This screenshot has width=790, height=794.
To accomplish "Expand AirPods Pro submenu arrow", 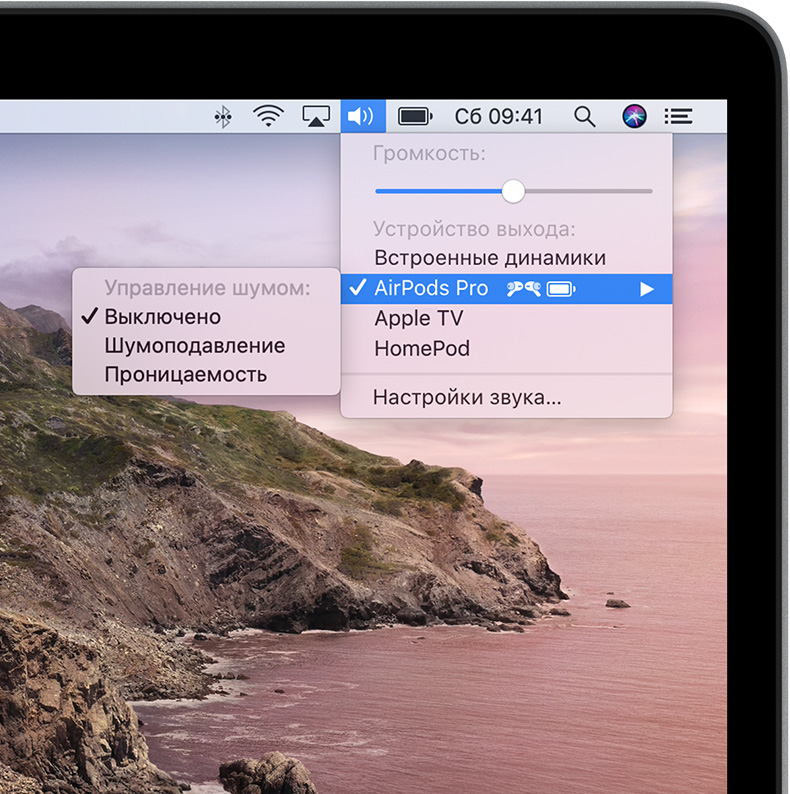I will point(647,289).
